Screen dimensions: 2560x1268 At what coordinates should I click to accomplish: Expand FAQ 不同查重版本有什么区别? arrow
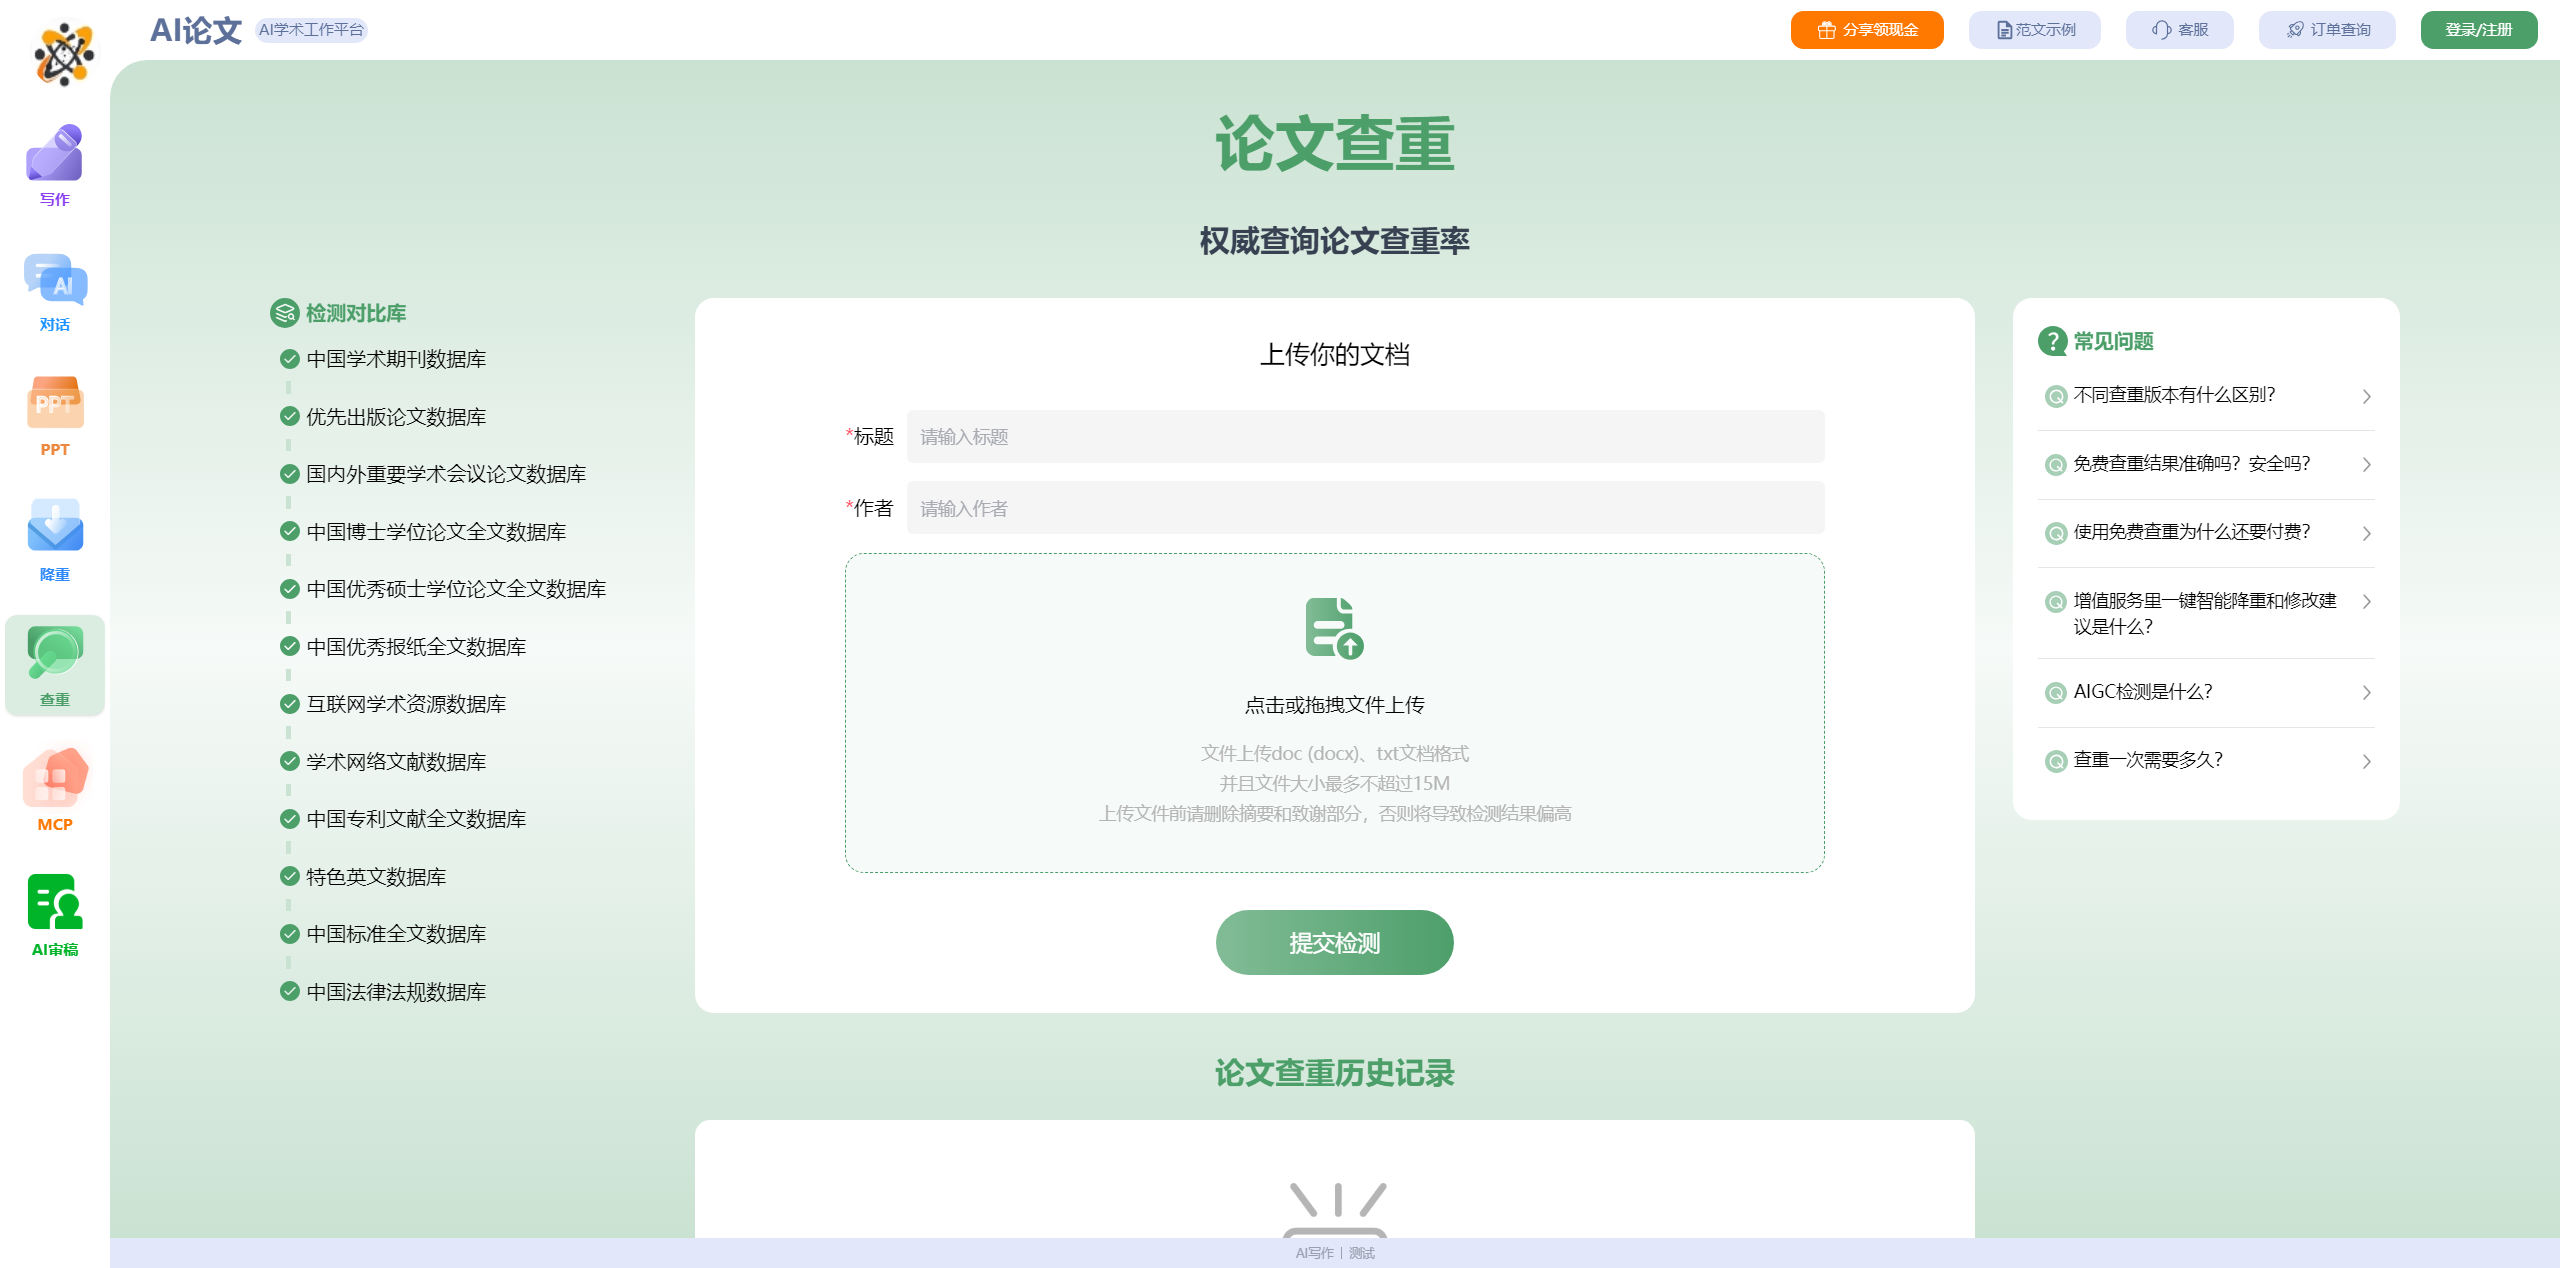(2366, 396)
